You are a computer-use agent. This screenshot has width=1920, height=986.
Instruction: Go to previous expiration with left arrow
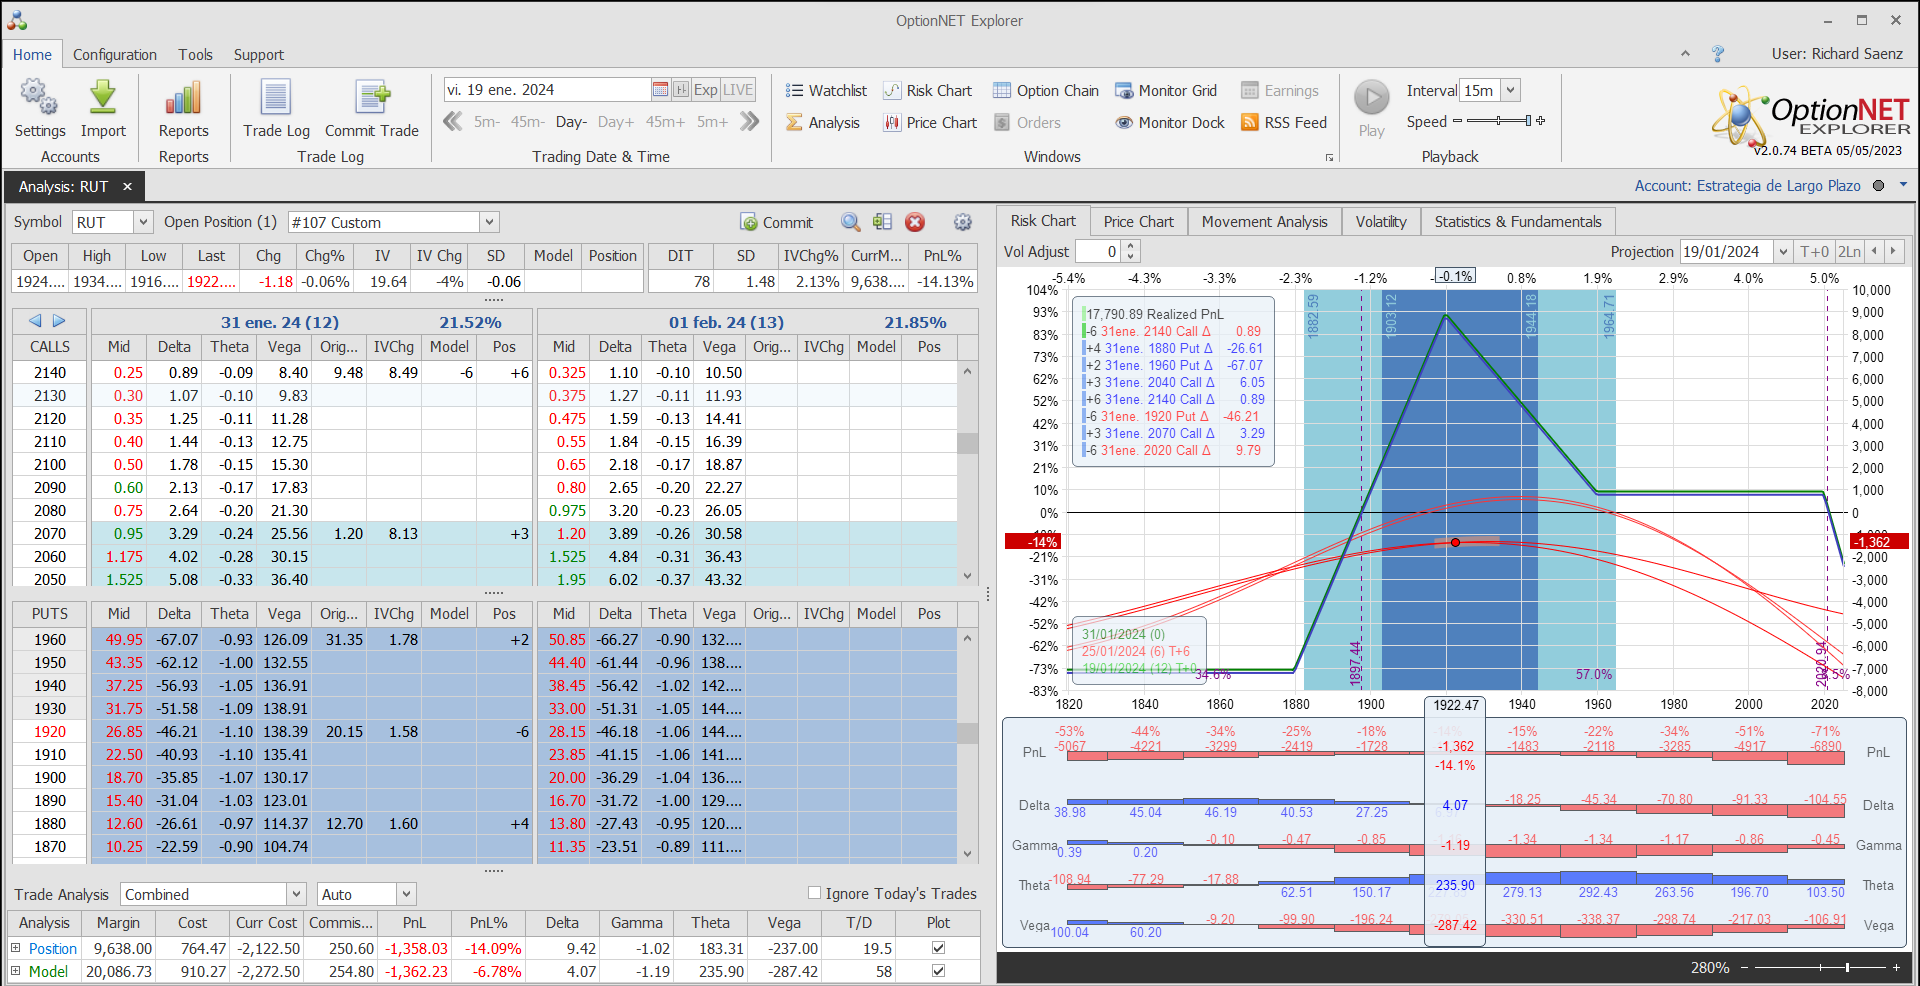[x=35, y=321]
